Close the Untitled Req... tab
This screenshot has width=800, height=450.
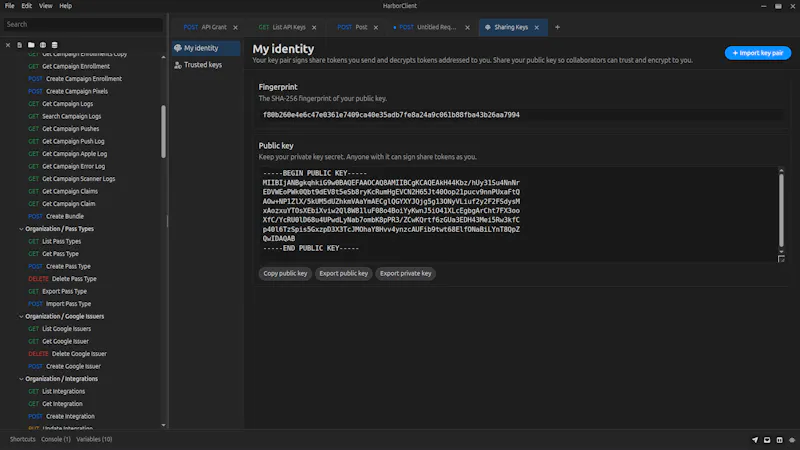467,28
